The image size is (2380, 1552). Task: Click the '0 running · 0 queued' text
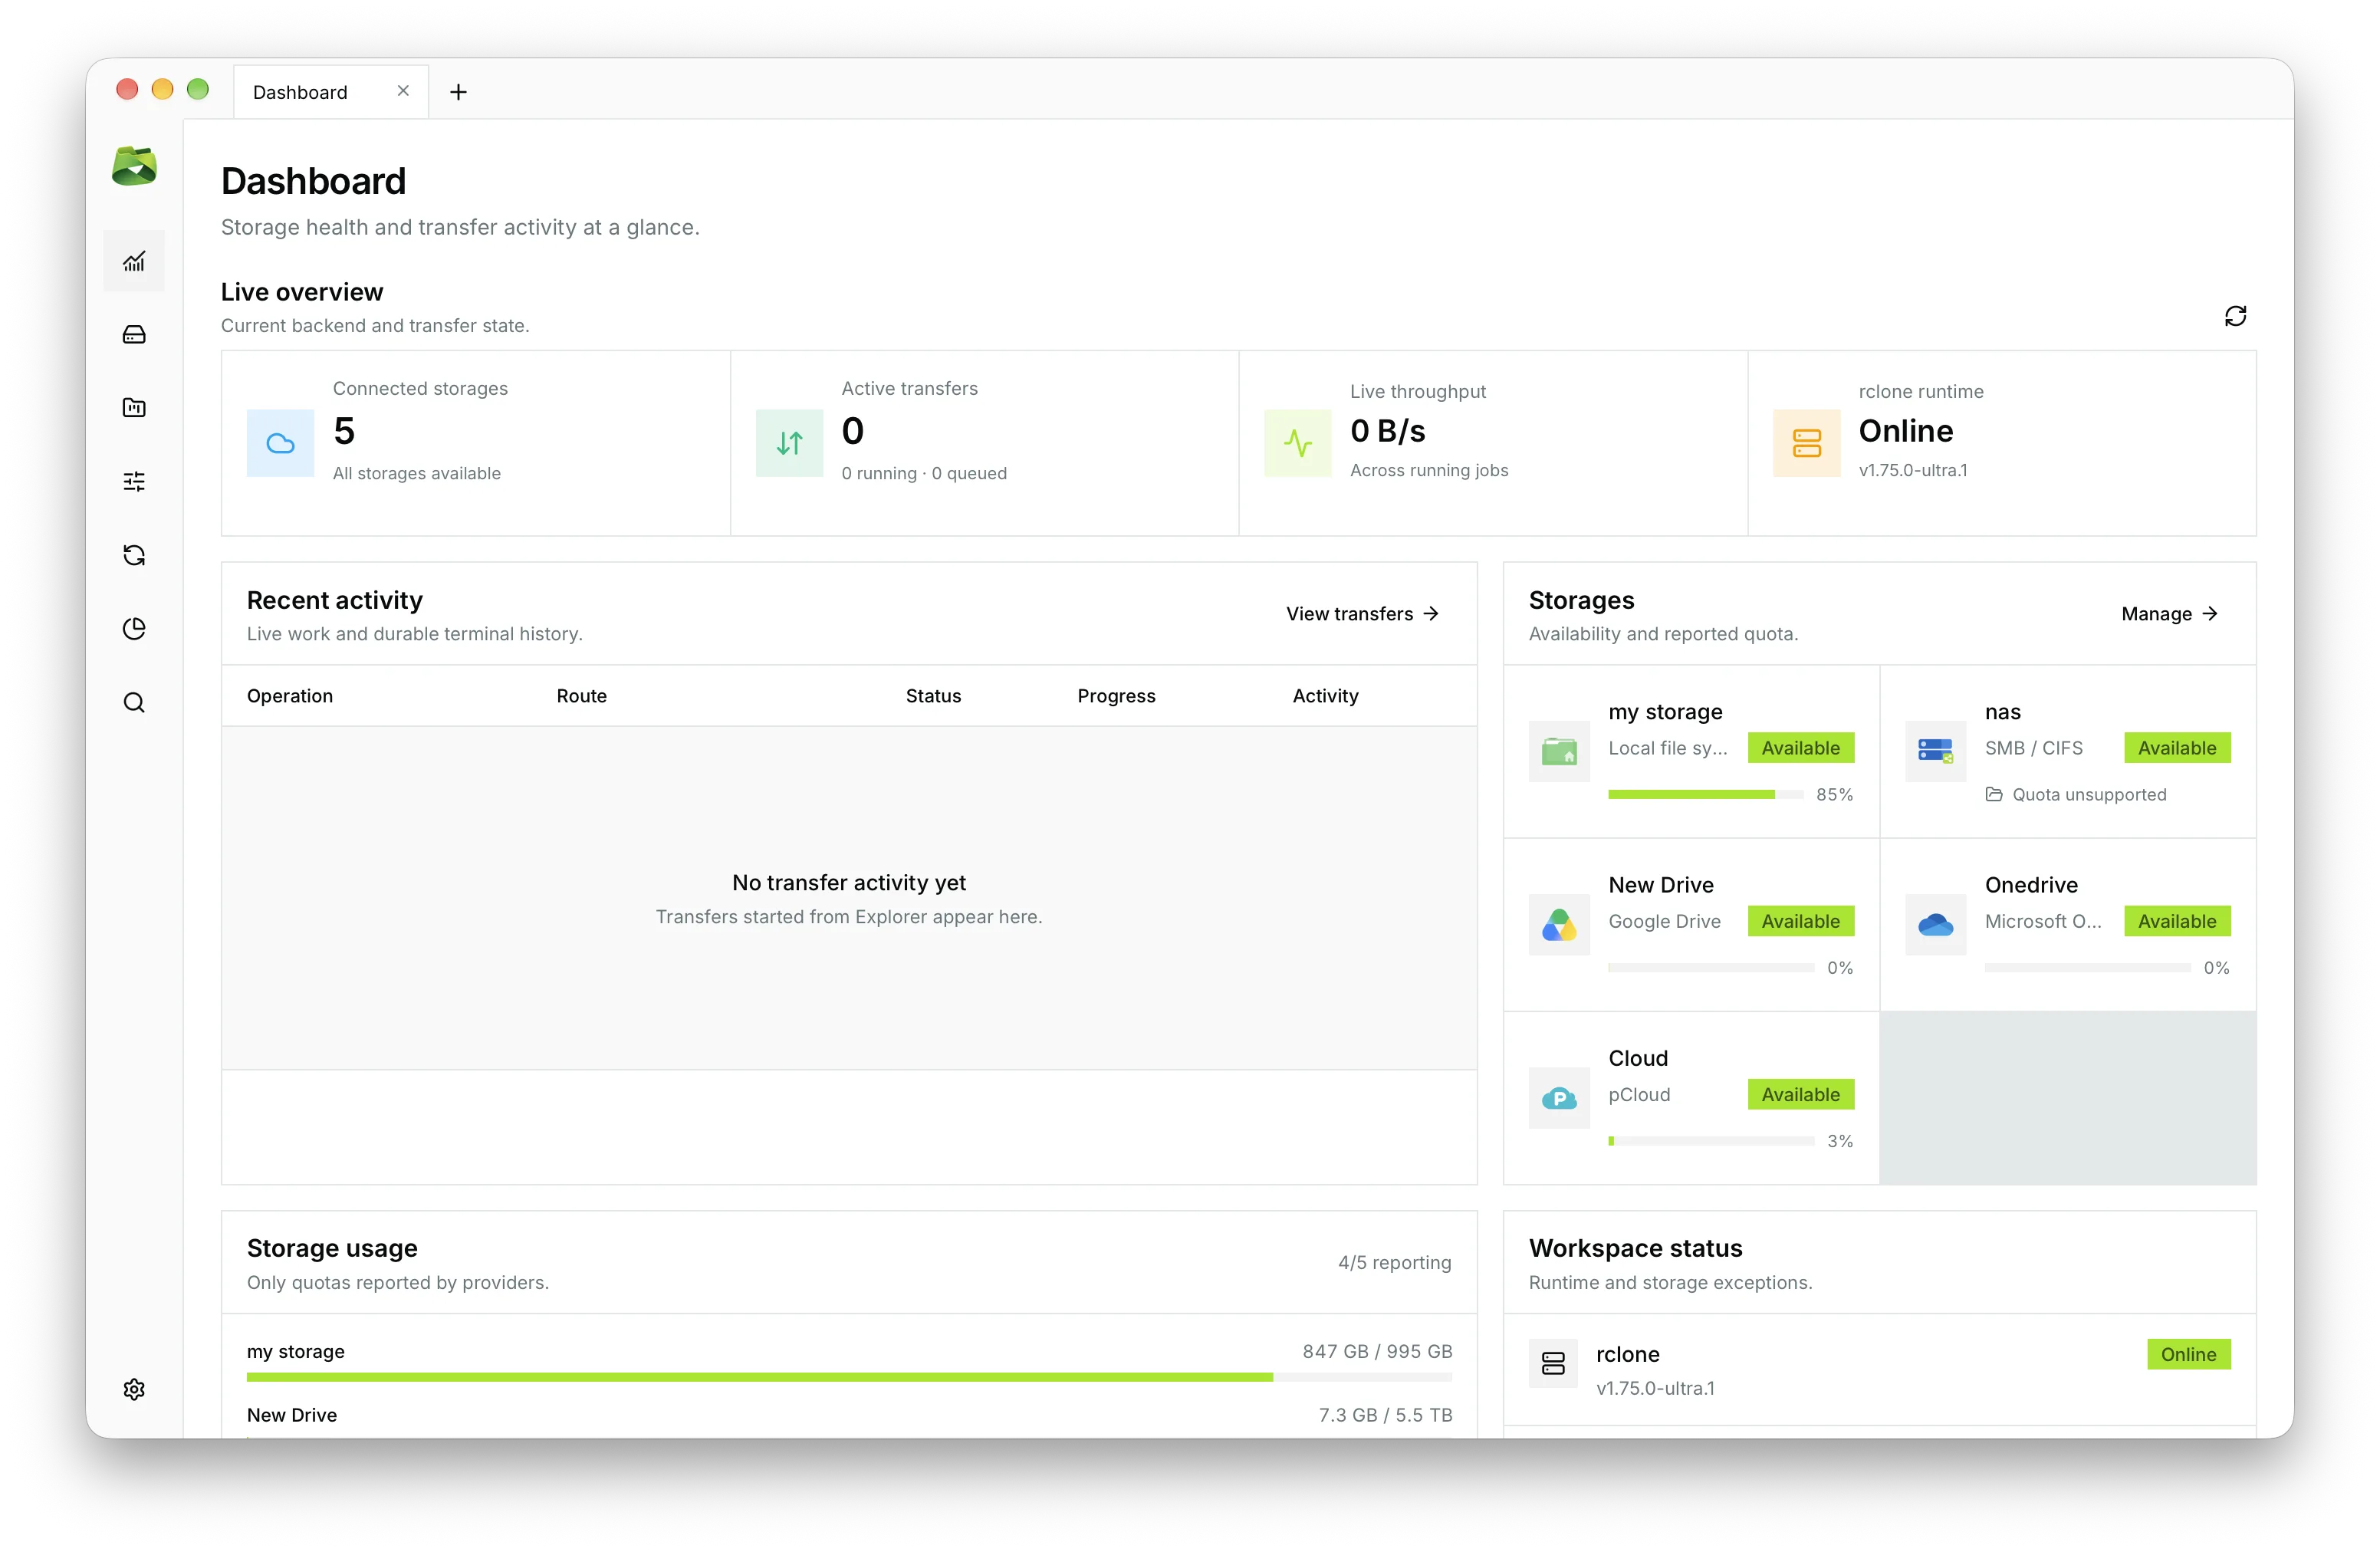click(x=924, y=473)
